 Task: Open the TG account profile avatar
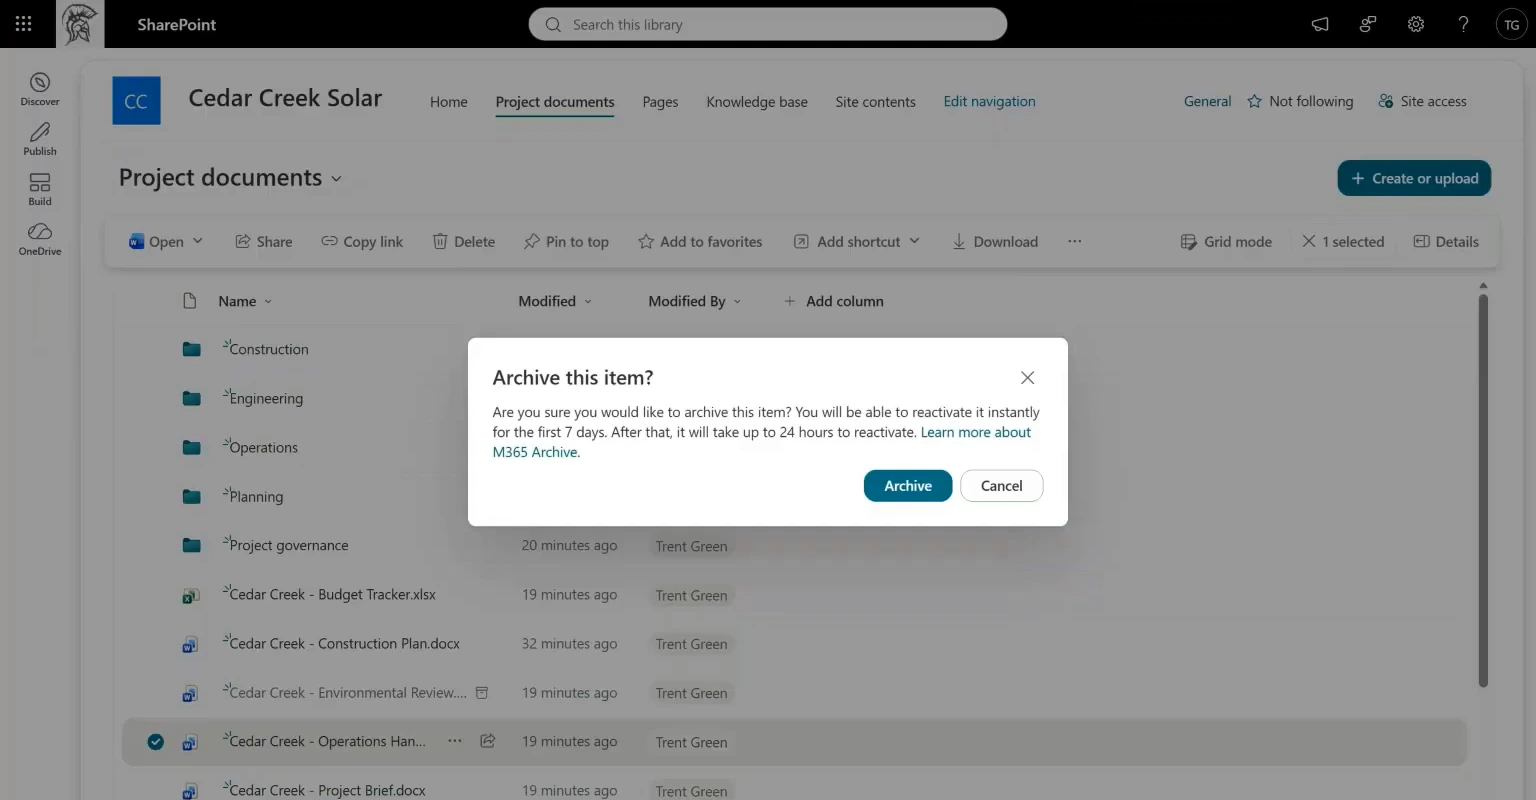1511,25
